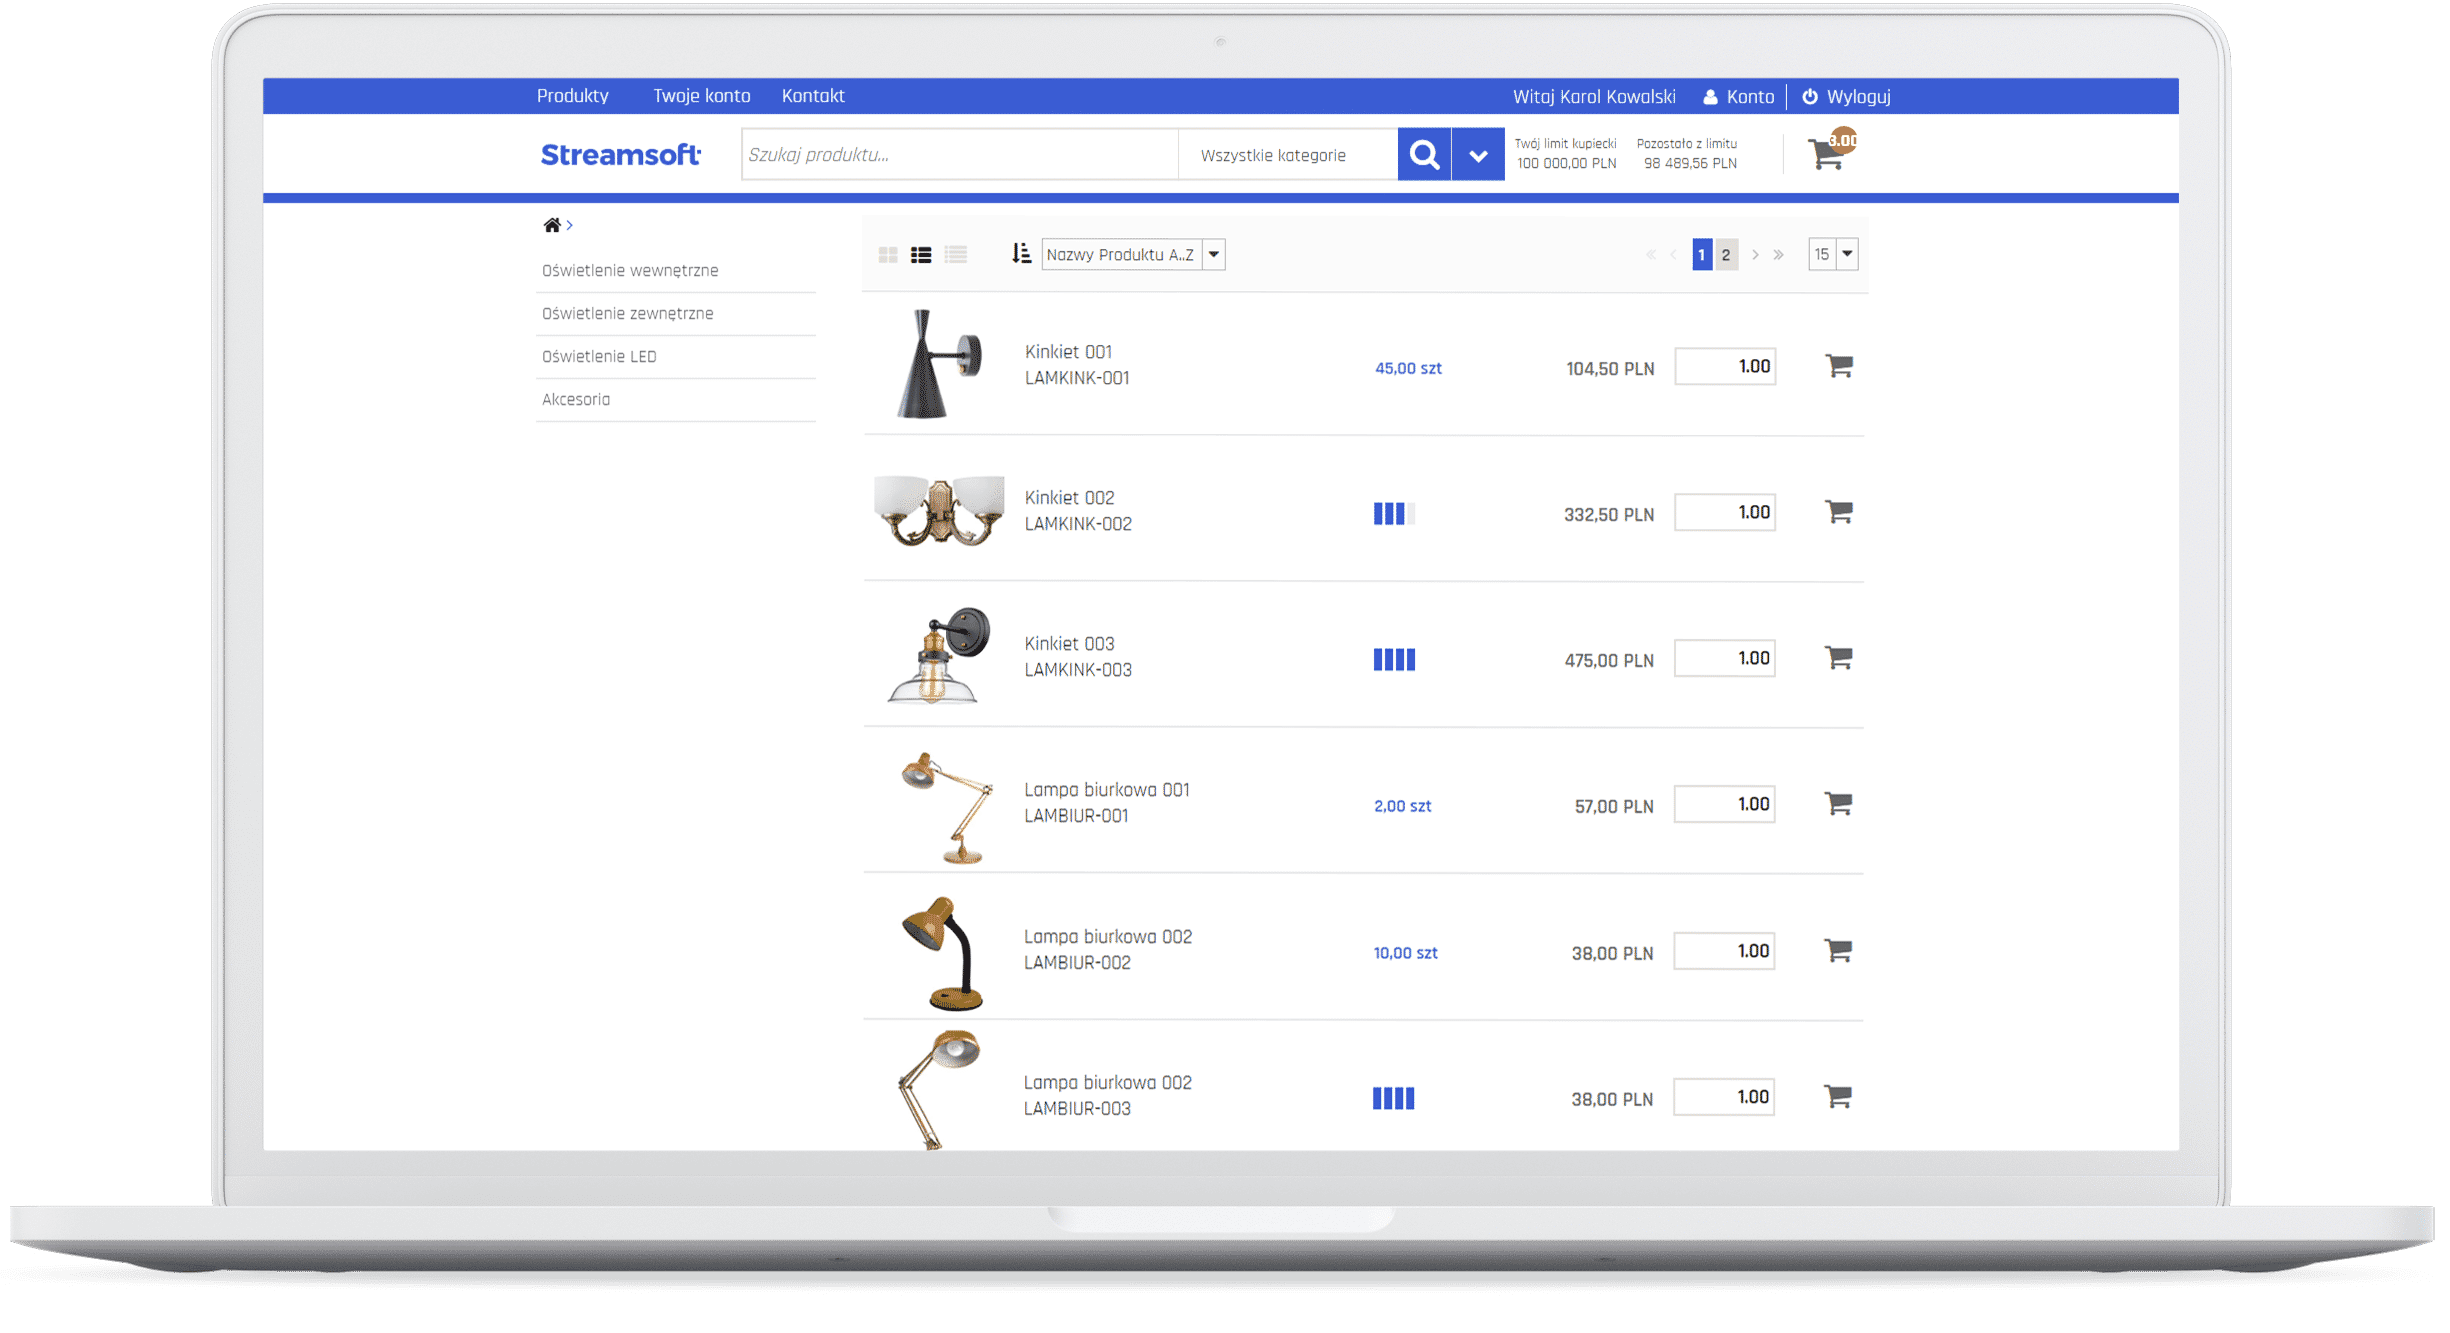2450x1333 pixels.
Task: Click the Konto link with user icon
Action: tap(1738, 97)
